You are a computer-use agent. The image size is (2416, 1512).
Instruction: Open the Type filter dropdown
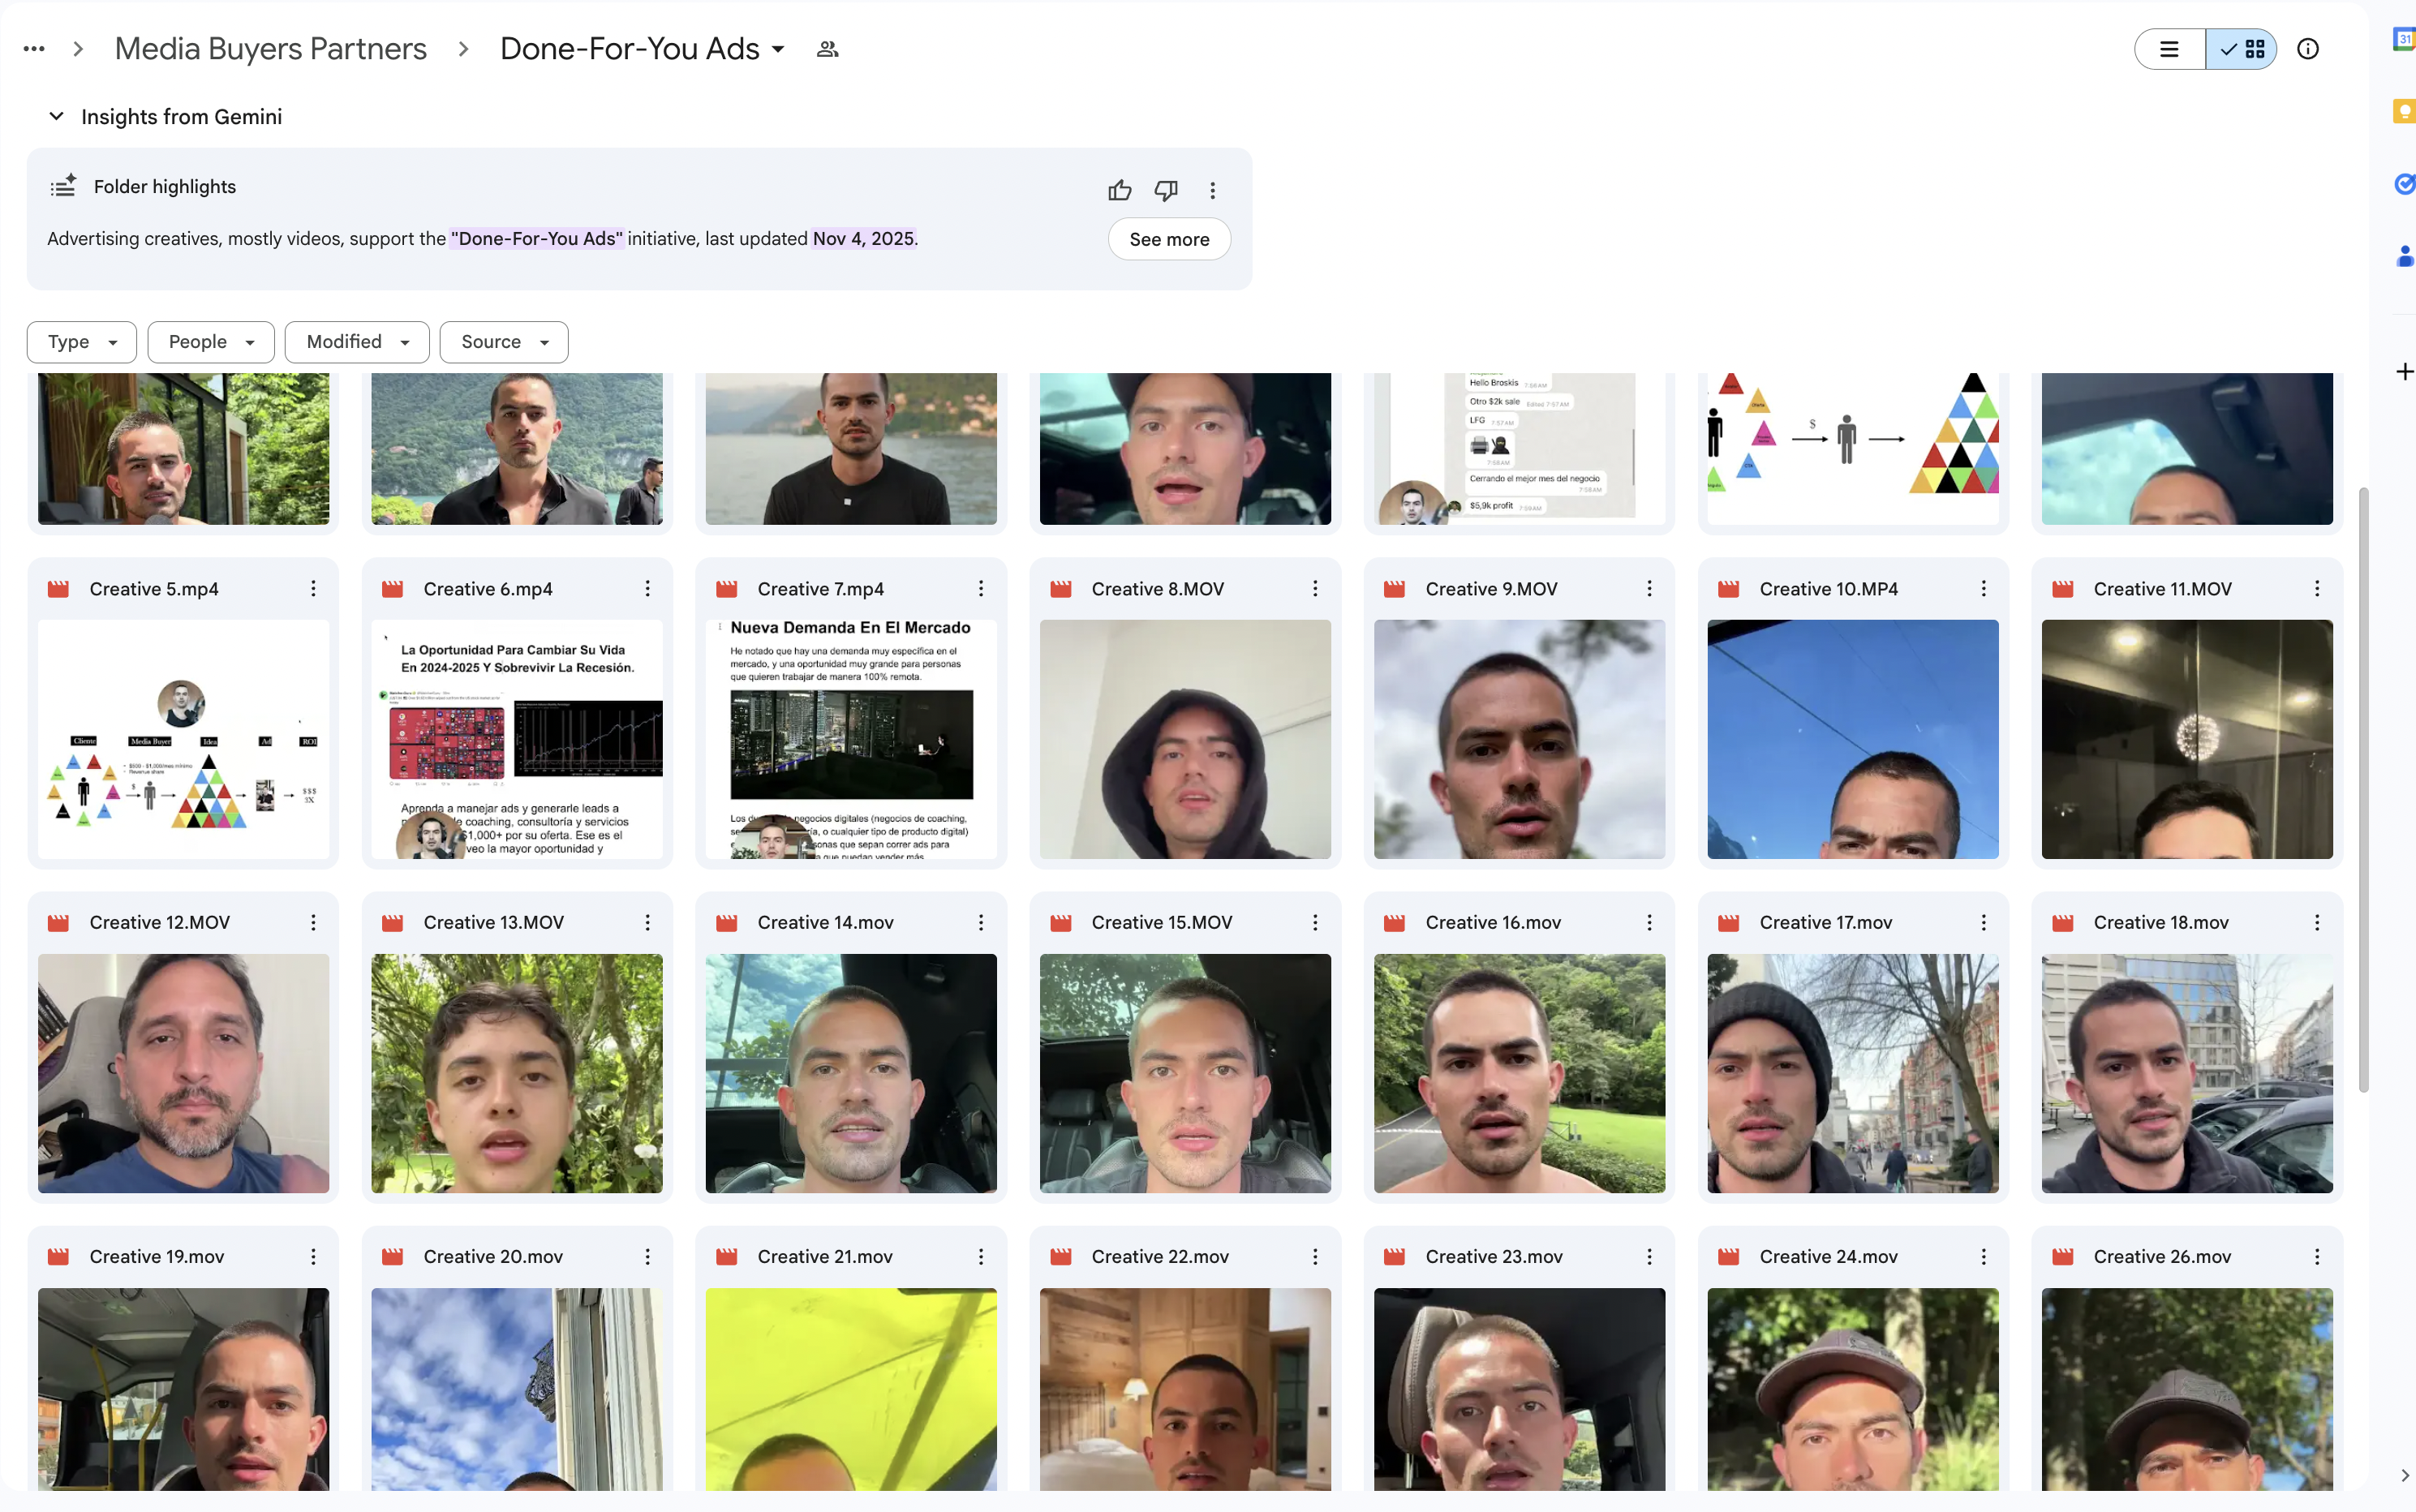point(82,342)
